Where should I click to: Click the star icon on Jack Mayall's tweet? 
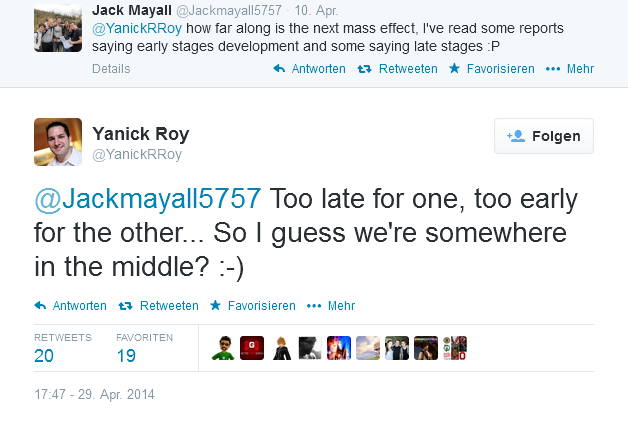454,69
